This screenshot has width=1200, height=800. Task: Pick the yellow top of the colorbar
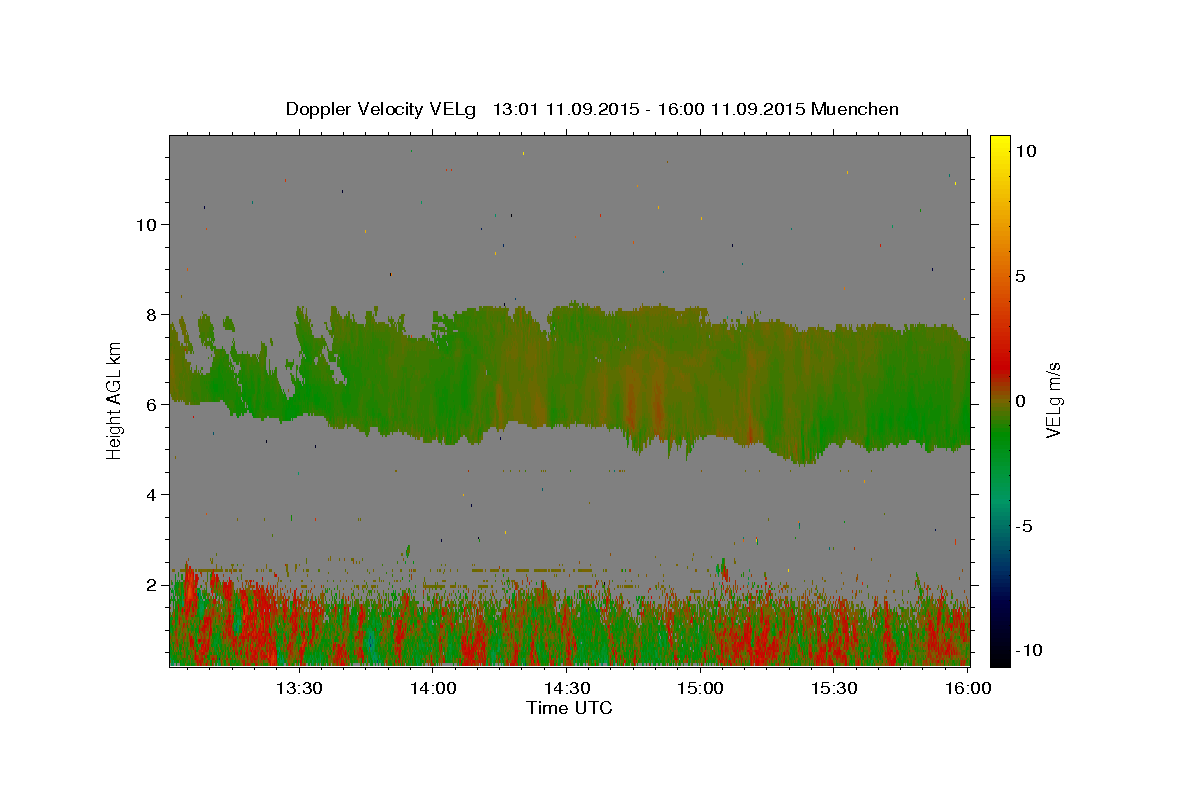pyautogui.click(x=999, y=145)
